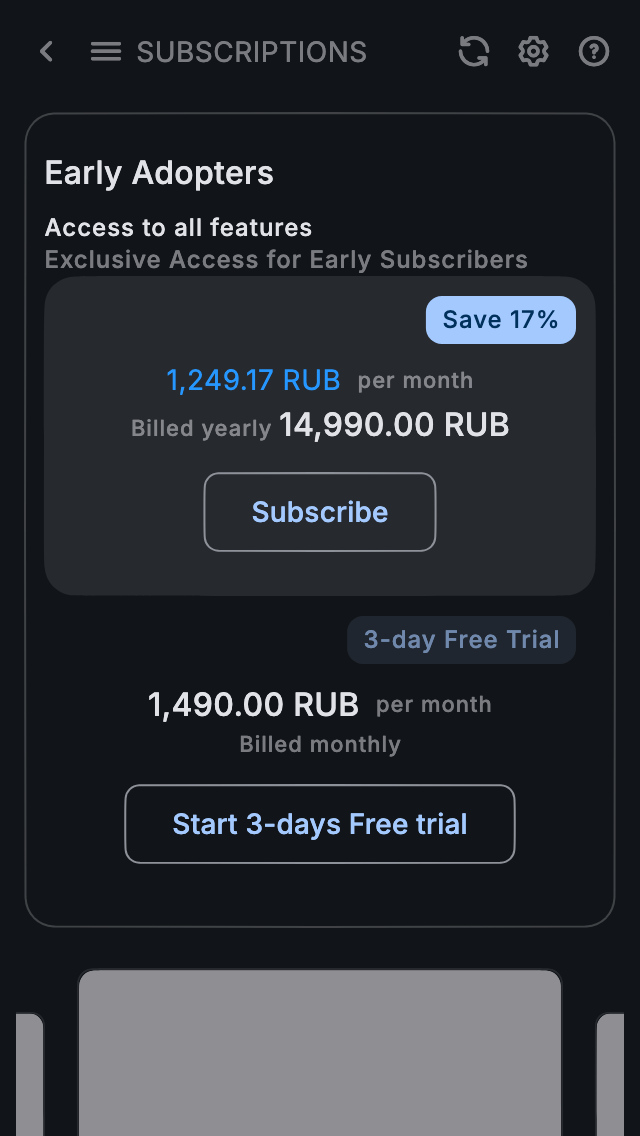This screenshot has height=1136, width=640.
Task: Click Exclusive Access for Early Subscribers text
Action: (x=286, y=260)
